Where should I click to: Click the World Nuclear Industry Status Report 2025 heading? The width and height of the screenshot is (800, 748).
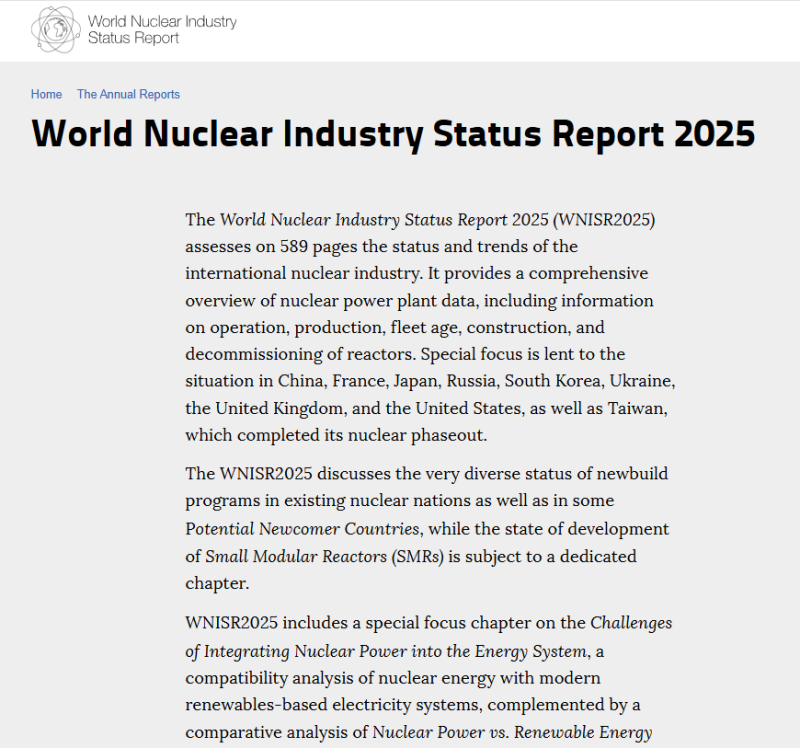393,134
